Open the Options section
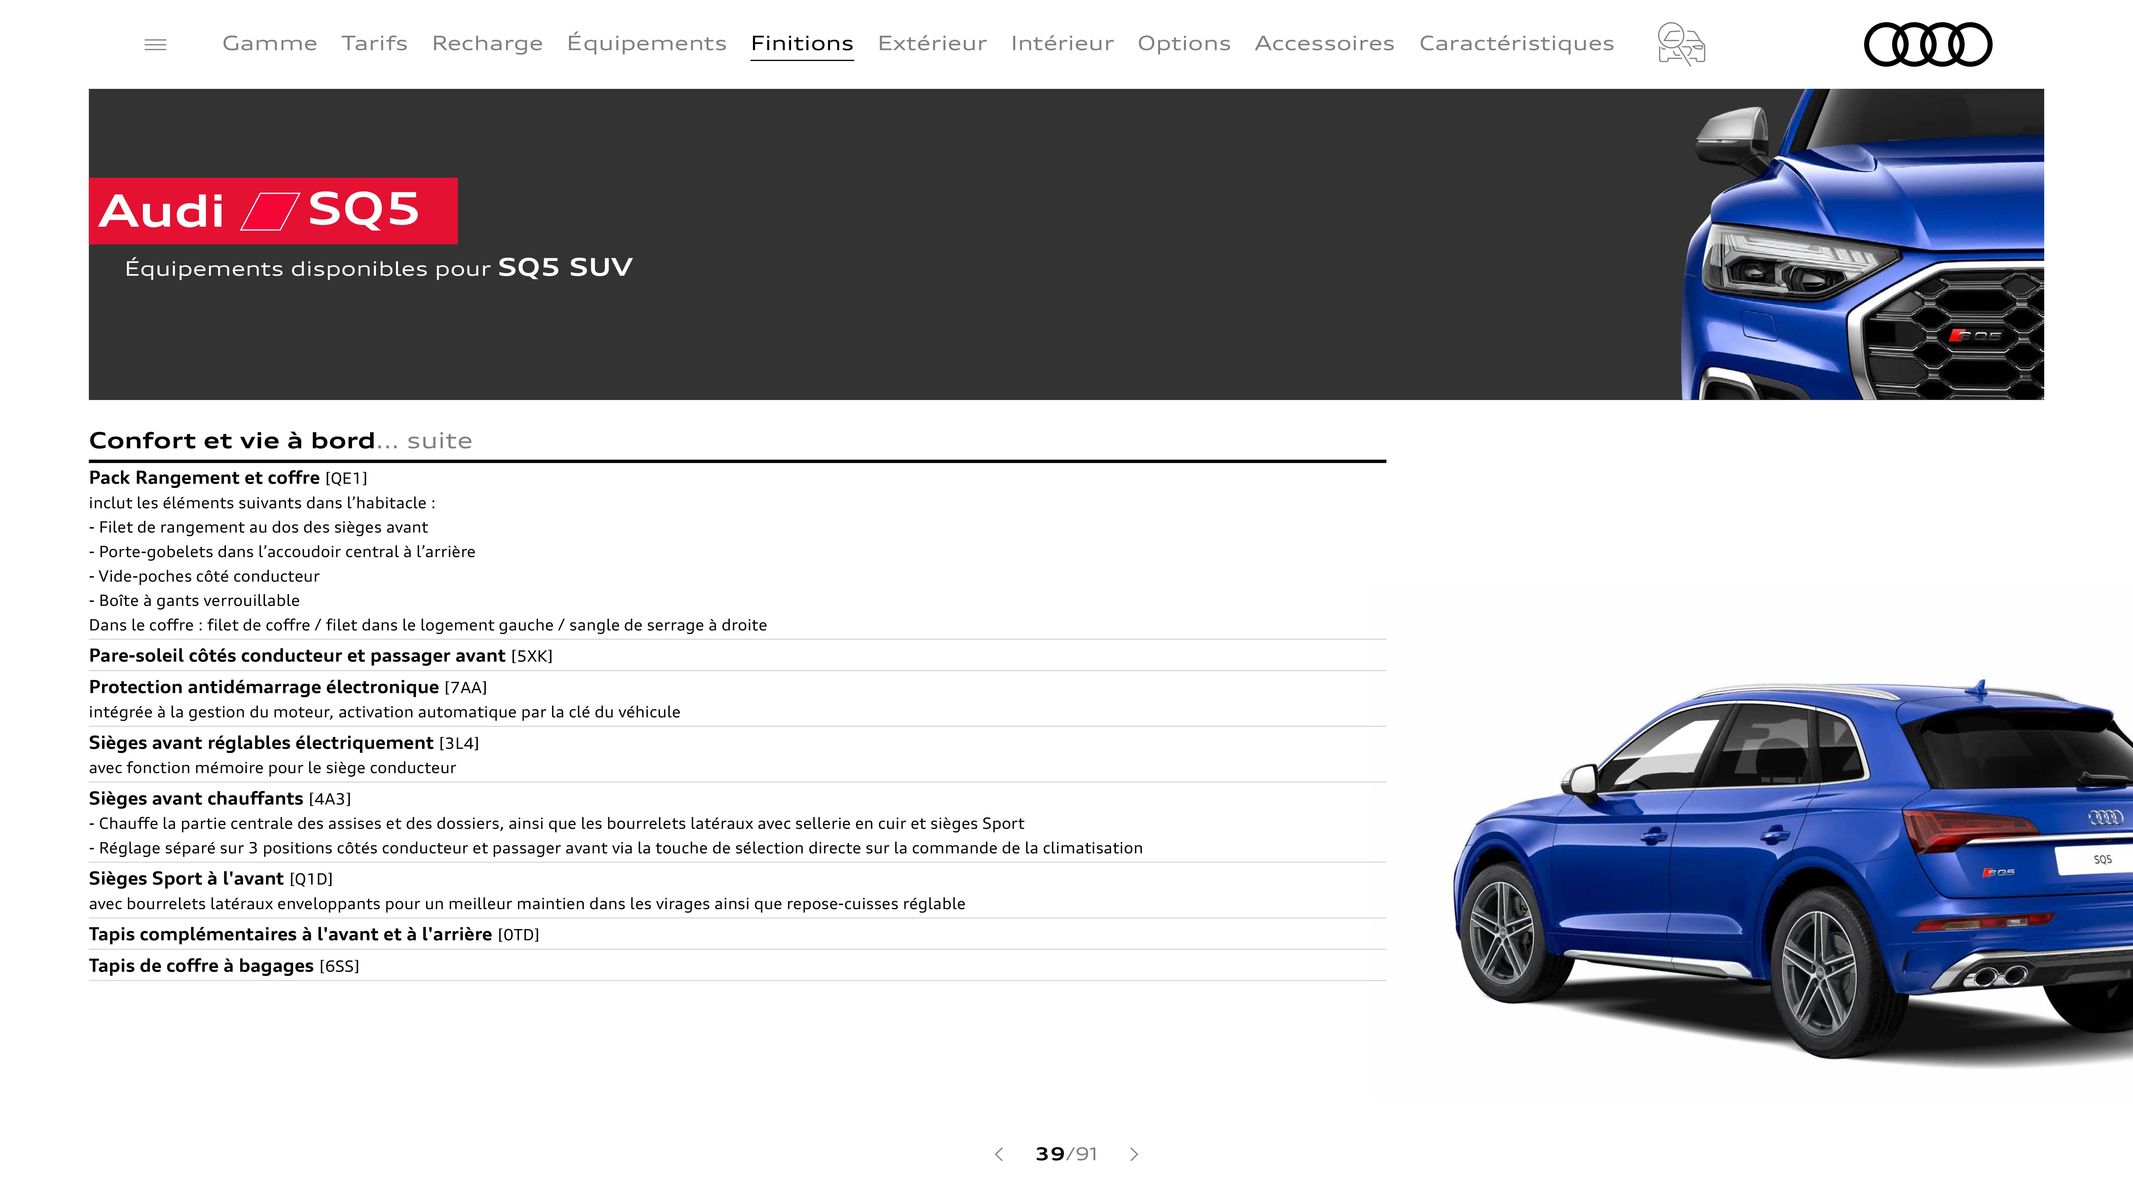 click(x=1184, y=43)
